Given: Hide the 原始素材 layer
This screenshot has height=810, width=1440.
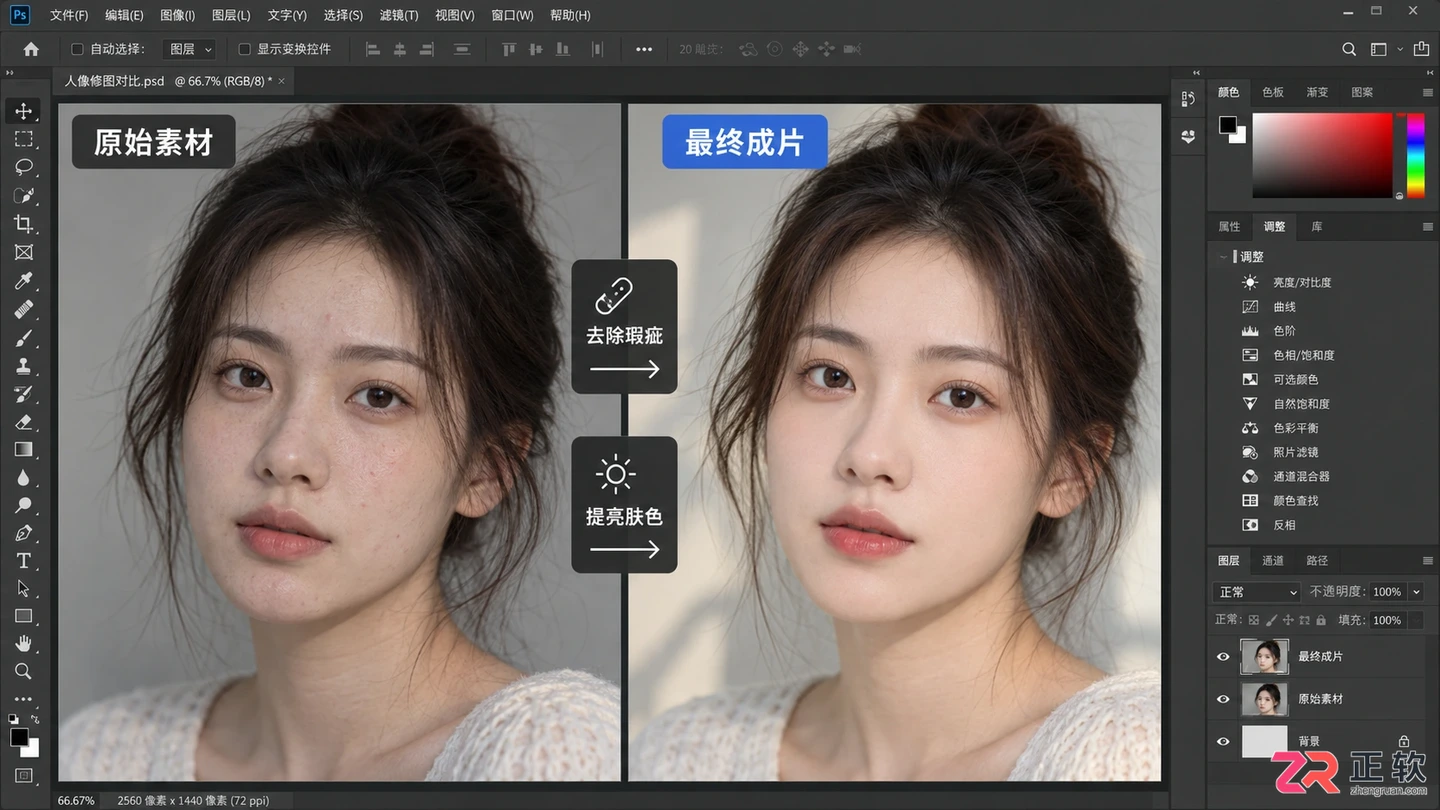Looking at the screenshot, I should 1223,699.
